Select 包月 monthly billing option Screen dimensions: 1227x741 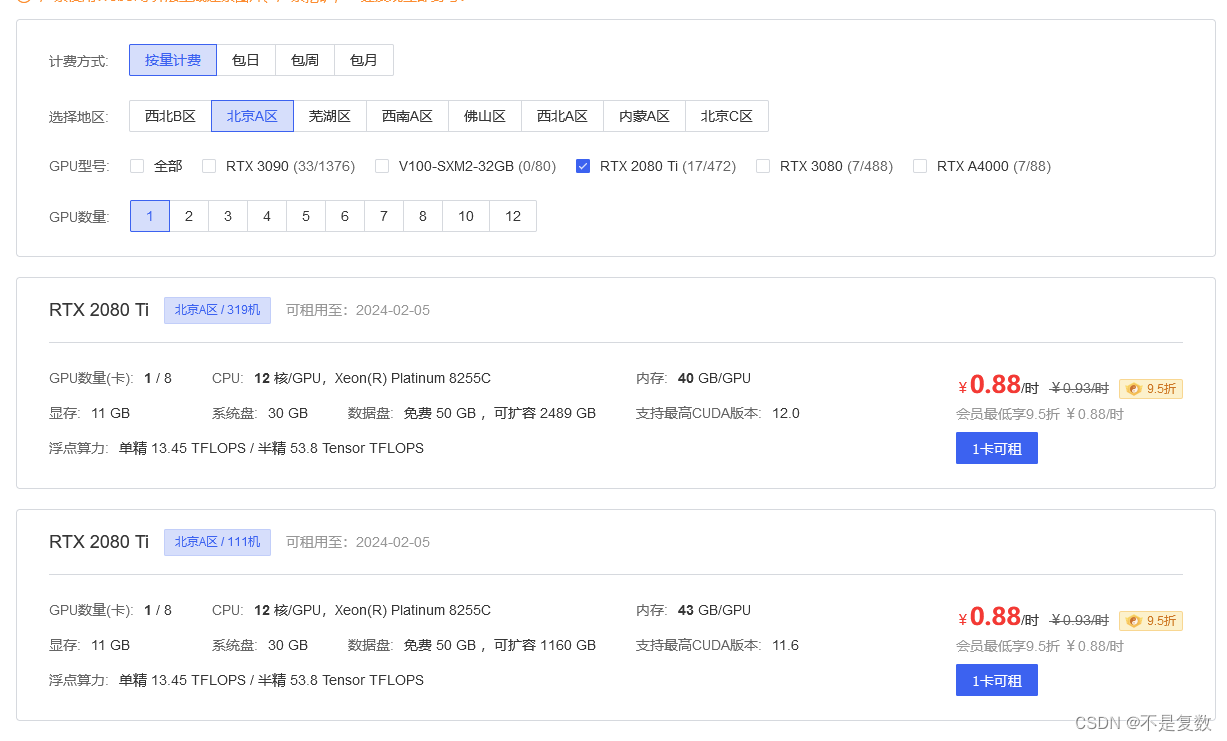(364, 60)
